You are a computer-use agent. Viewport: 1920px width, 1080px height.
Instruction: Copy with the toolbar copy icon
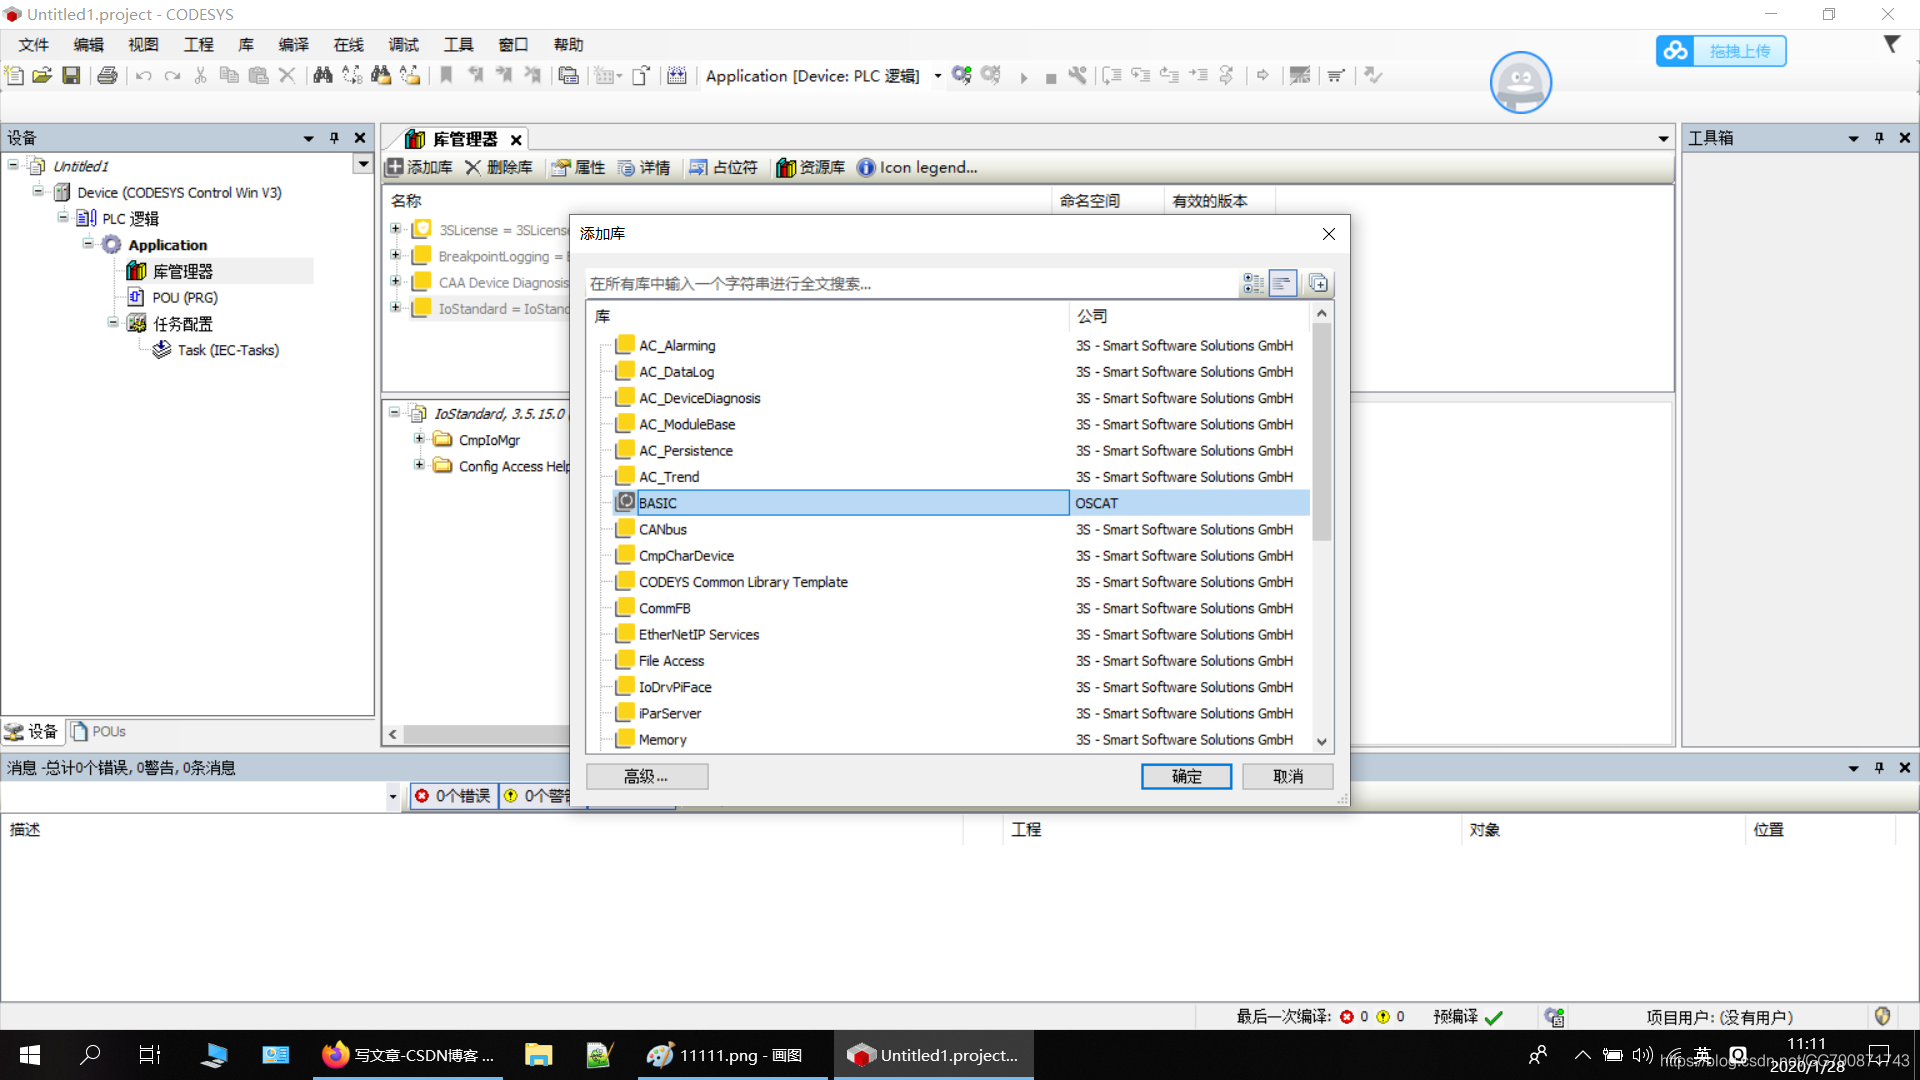[229, 75]
